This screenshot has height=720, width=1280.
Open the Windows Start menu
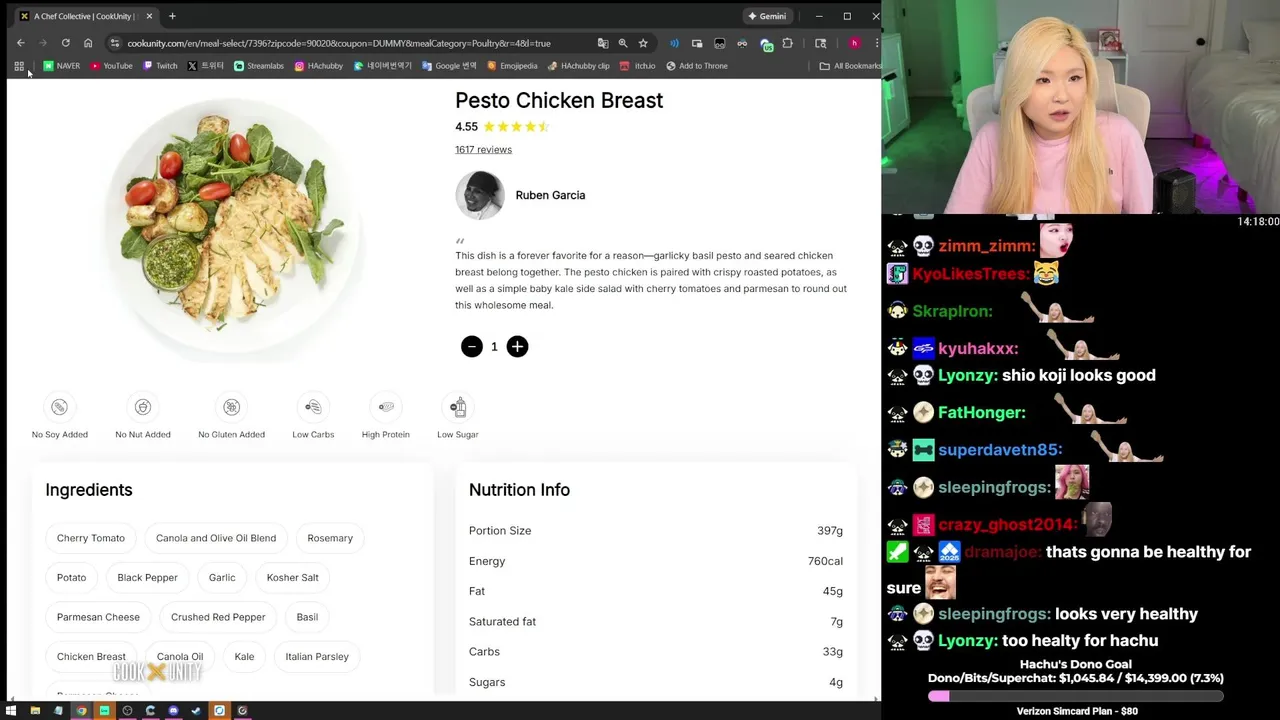(x=11, y=711)
